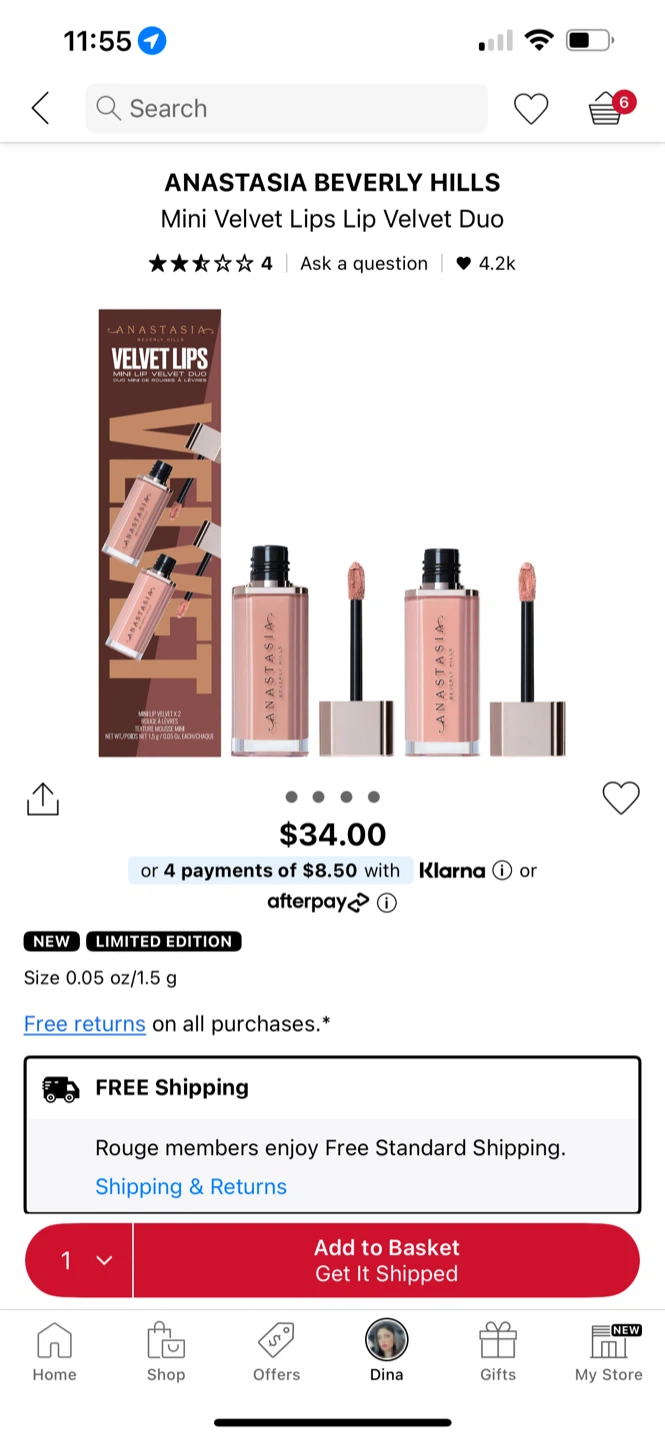The image size is (665, 1440).
Task: Open the My Store tab
Action: pyautogui.click(x=608, y=1352)
